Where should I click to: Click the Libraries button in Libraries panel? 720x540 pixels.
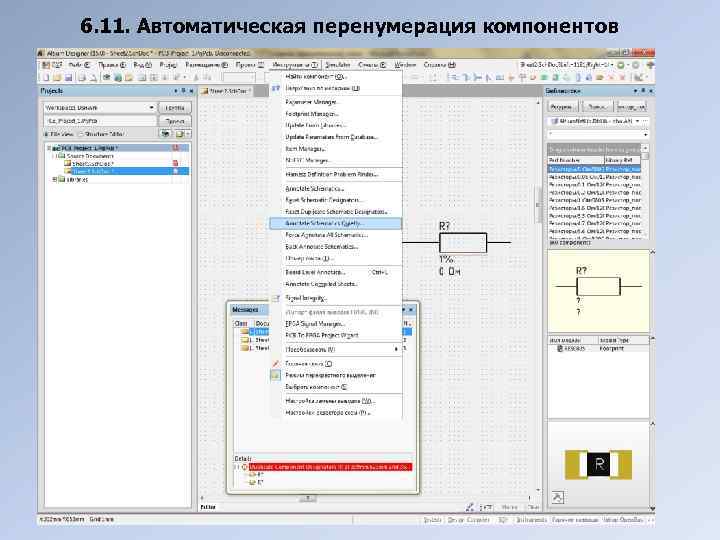pyautogui.click(x=562, y=107)
